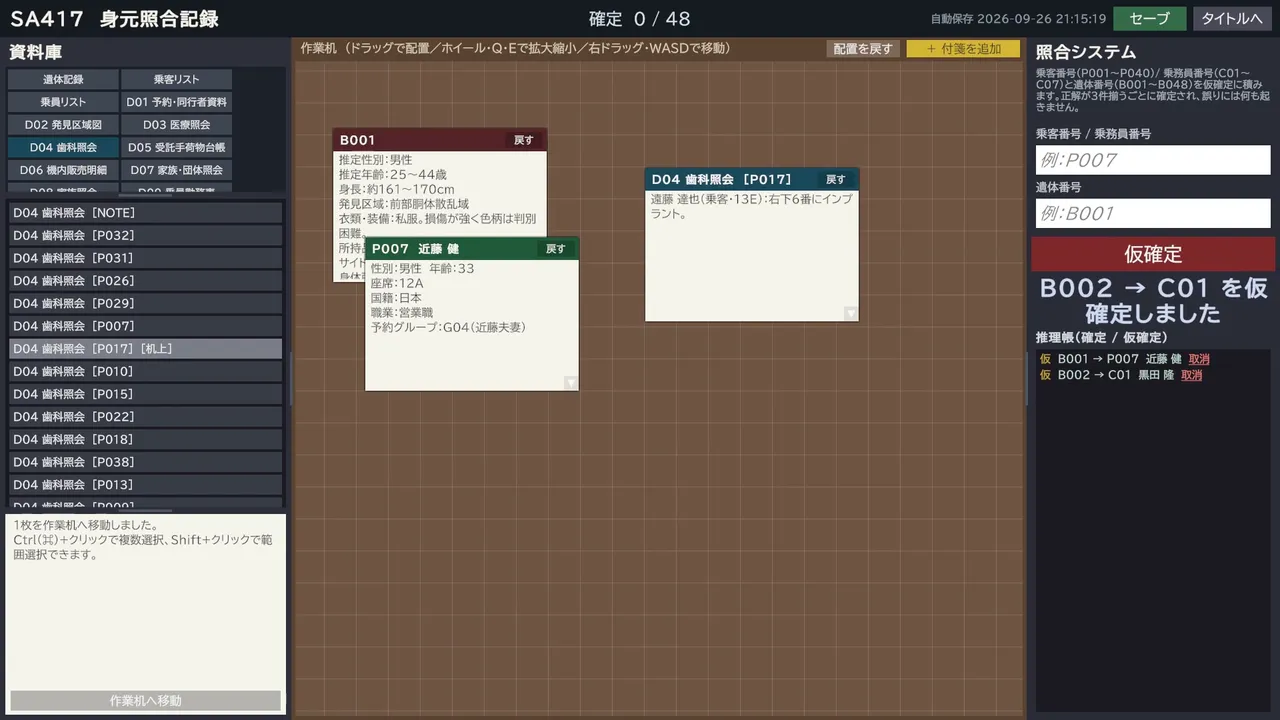The width and height of the screenshot is (1280, 720).
Task: Return the D04 歯科照会 P017 card
Action: (836, 180)
